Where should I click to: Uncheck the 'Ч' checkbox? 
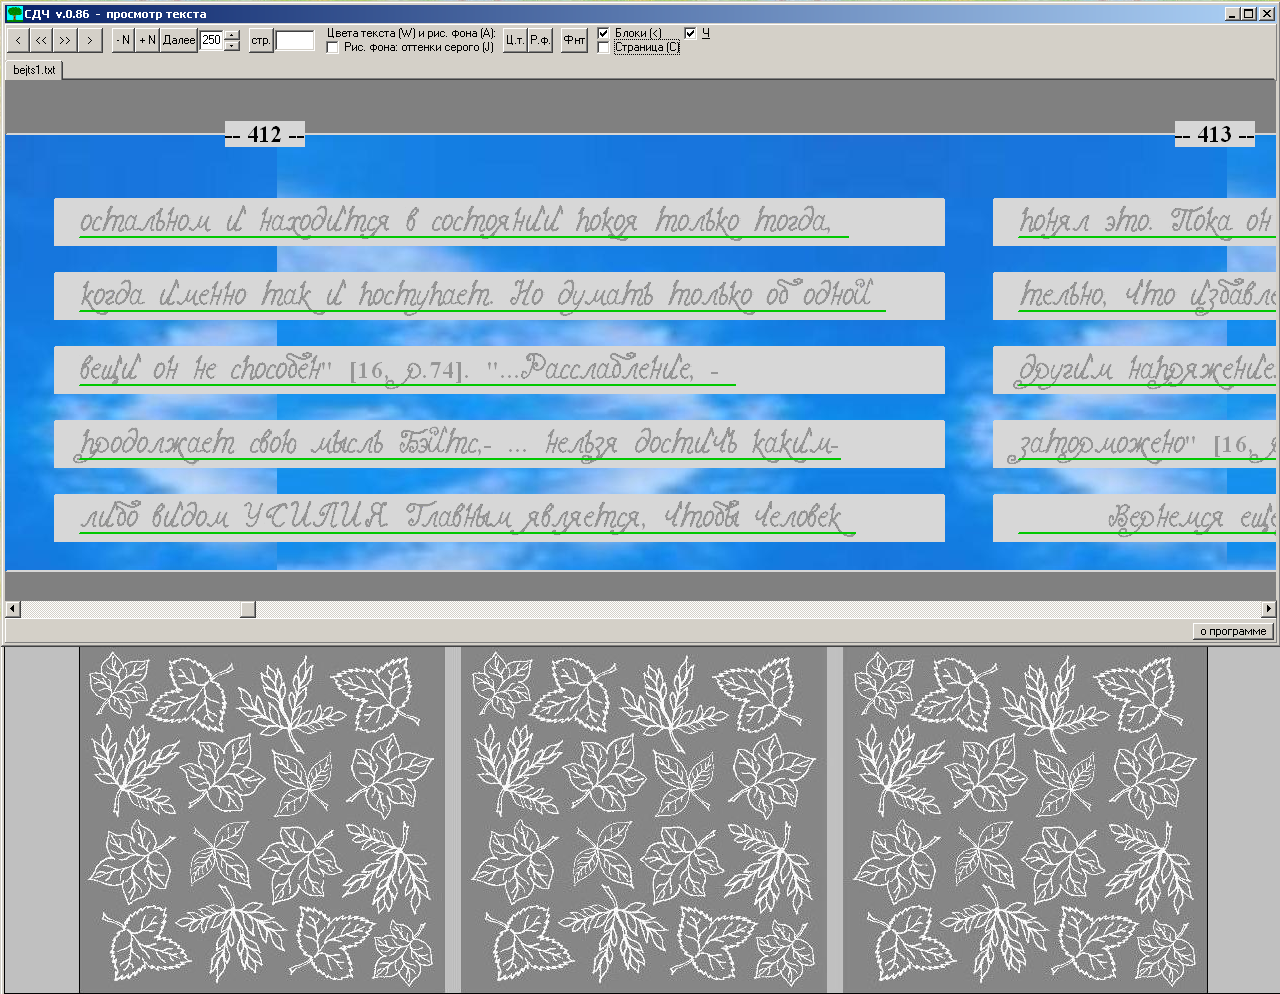pyautogui.click(x=690, y=33)
